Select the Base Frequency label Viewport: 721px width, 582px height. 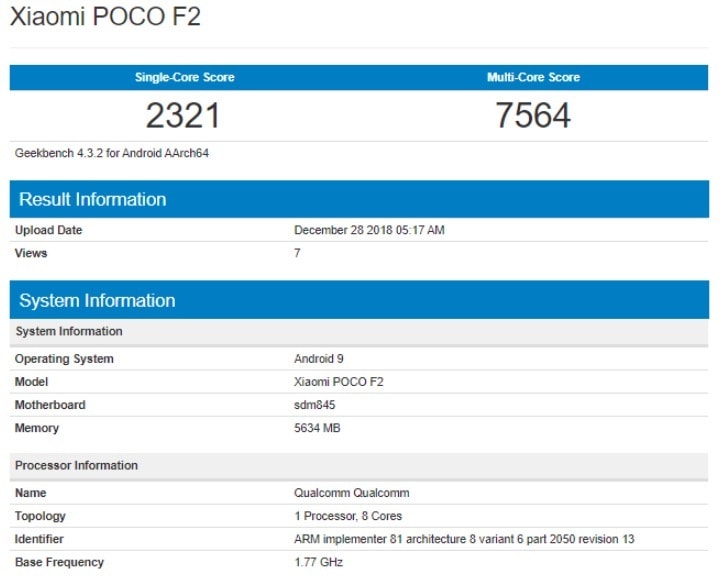tap(59, 562)
